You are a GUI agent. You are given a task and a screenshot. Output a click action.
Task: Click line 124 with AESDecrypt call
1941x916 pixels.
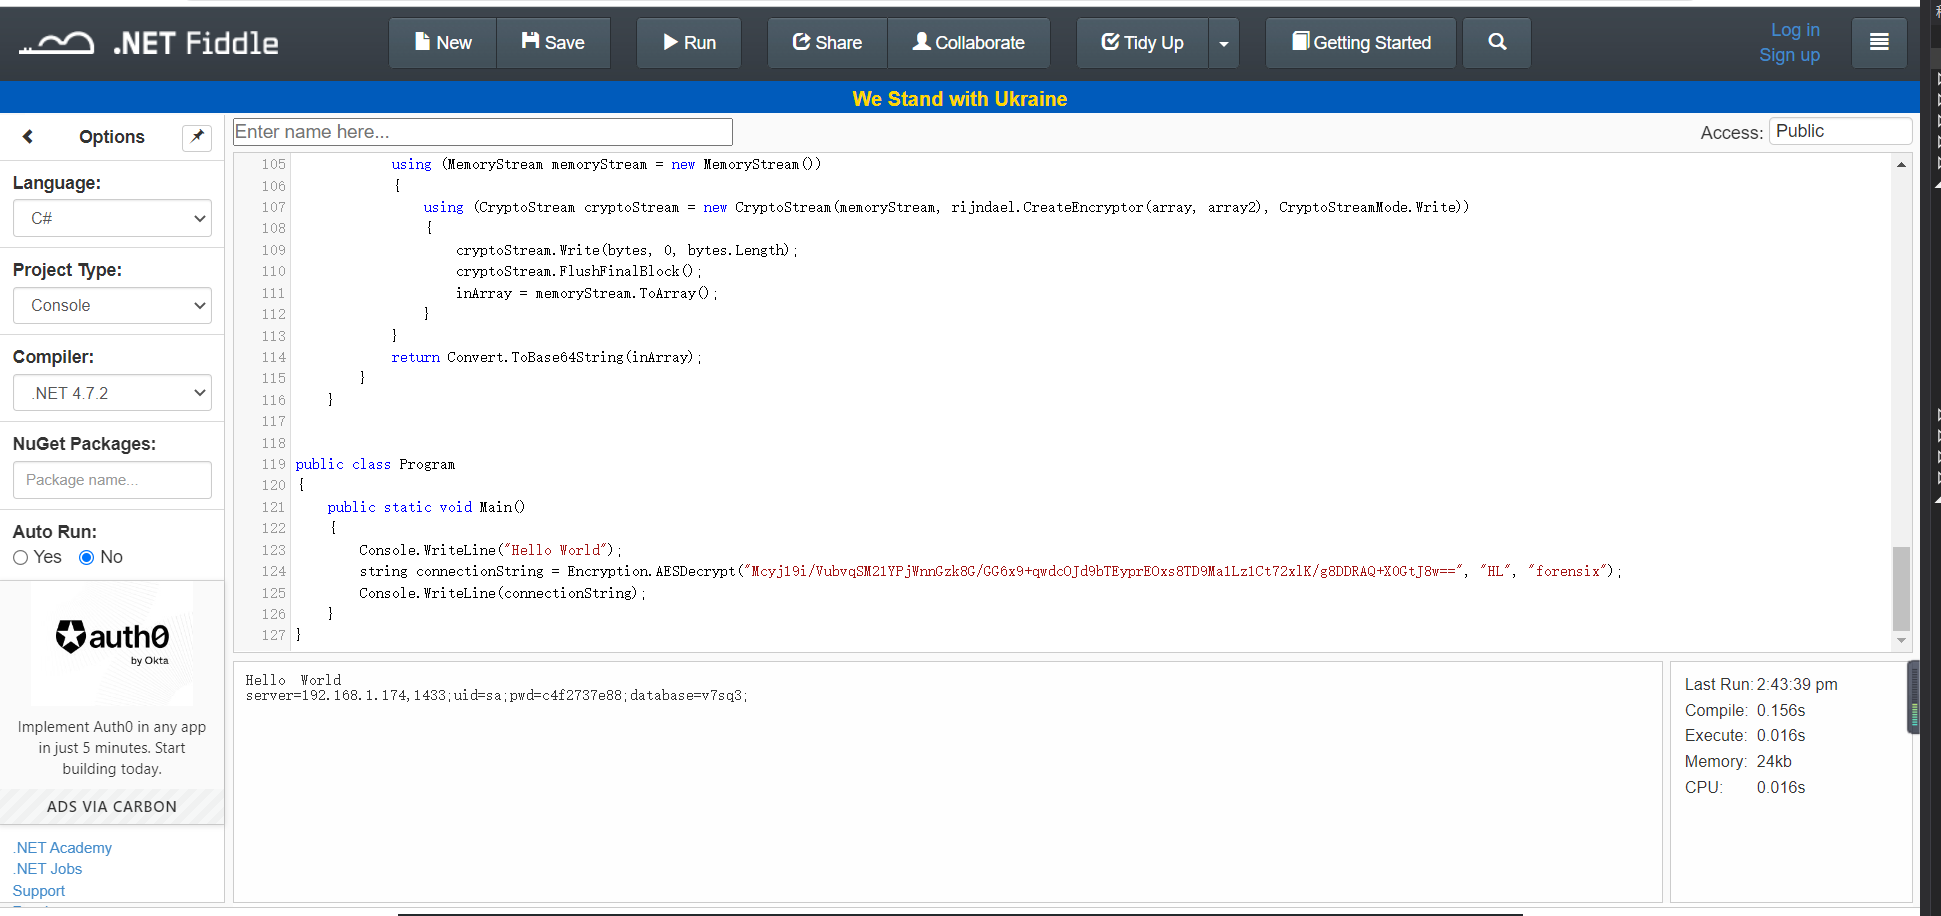990,572
